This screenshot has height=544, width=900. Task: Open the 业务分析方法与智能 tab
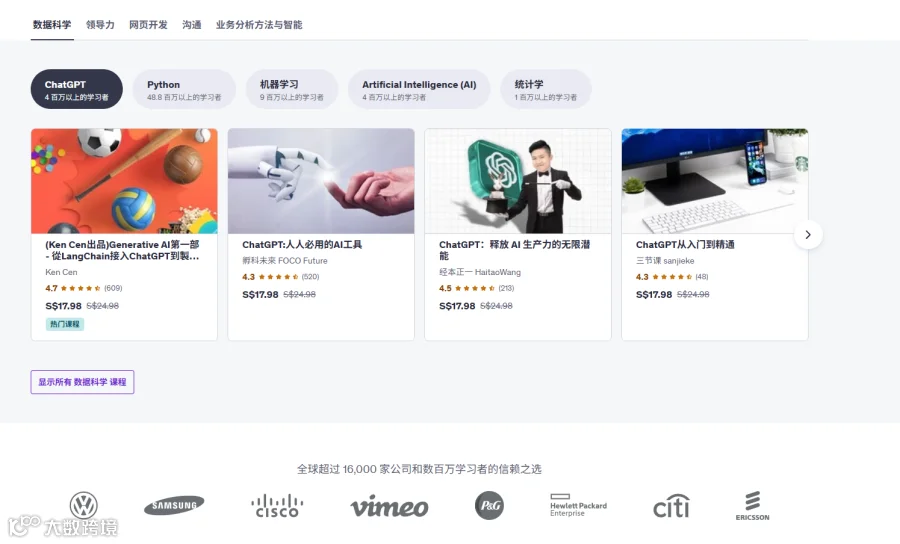[x=259, y=25]
